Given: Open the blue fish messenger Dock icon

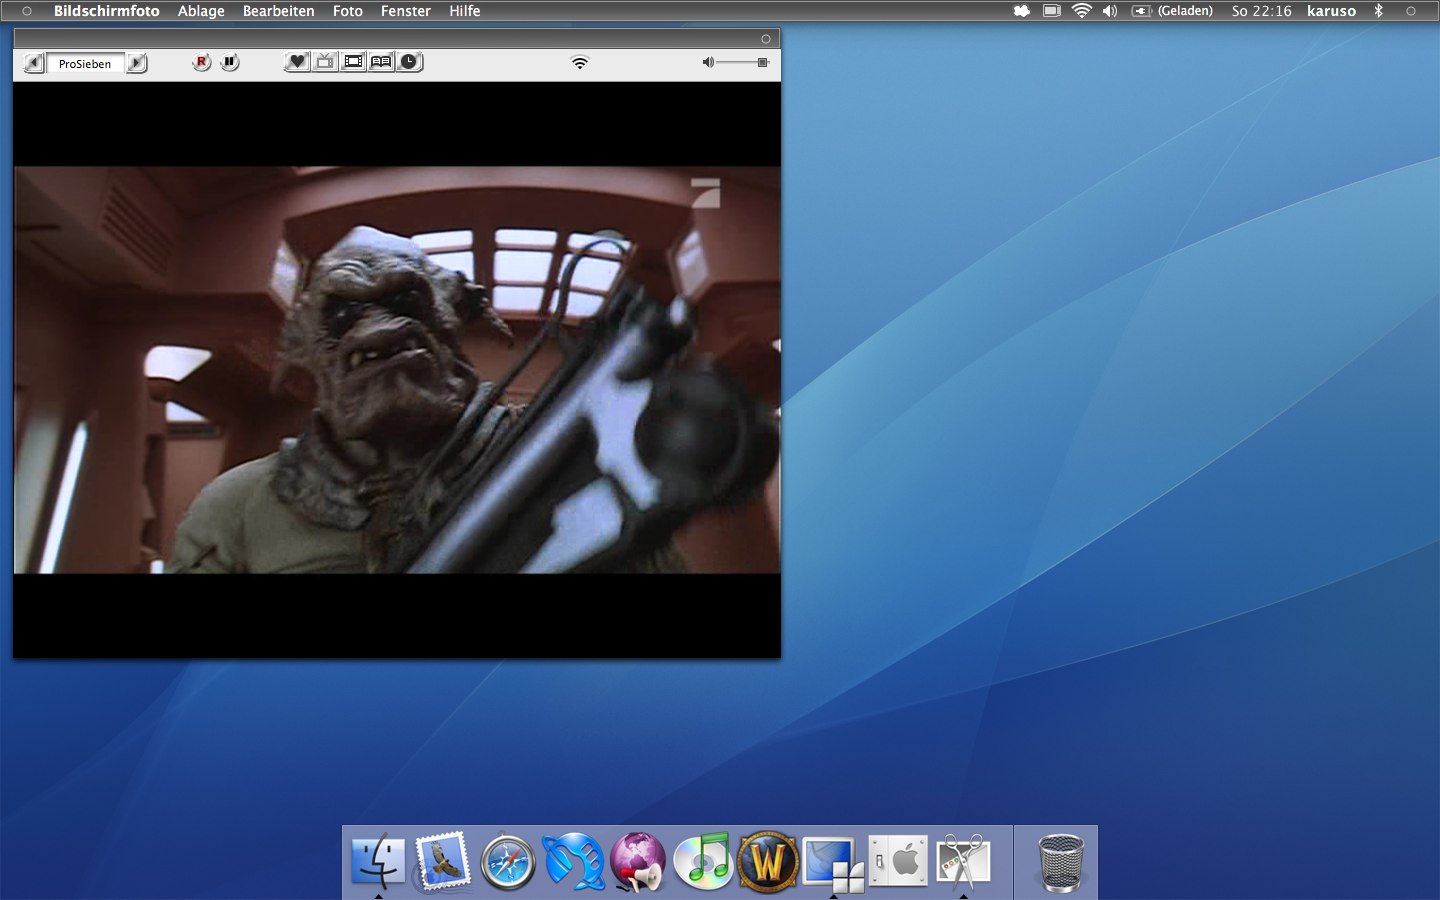Looking at the screenshot, I should click(573, 861).
